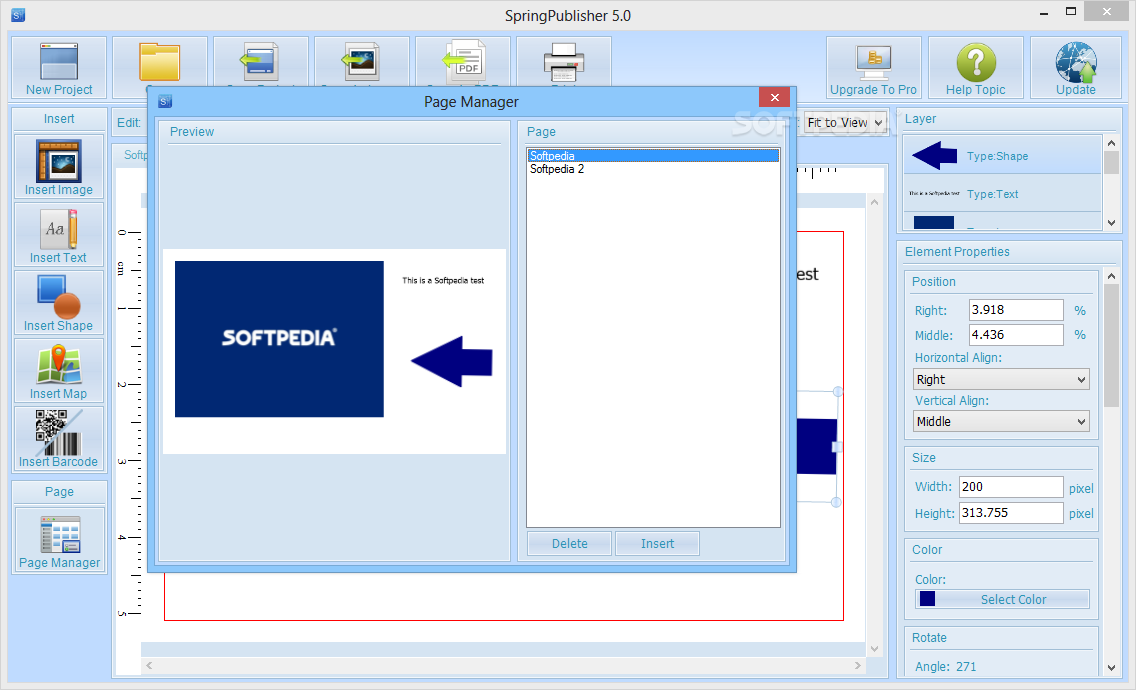Select page 'Softpedia 2' in list
Image resolution: width=1136 pixels, height=690 pixels.
(653, 169)
